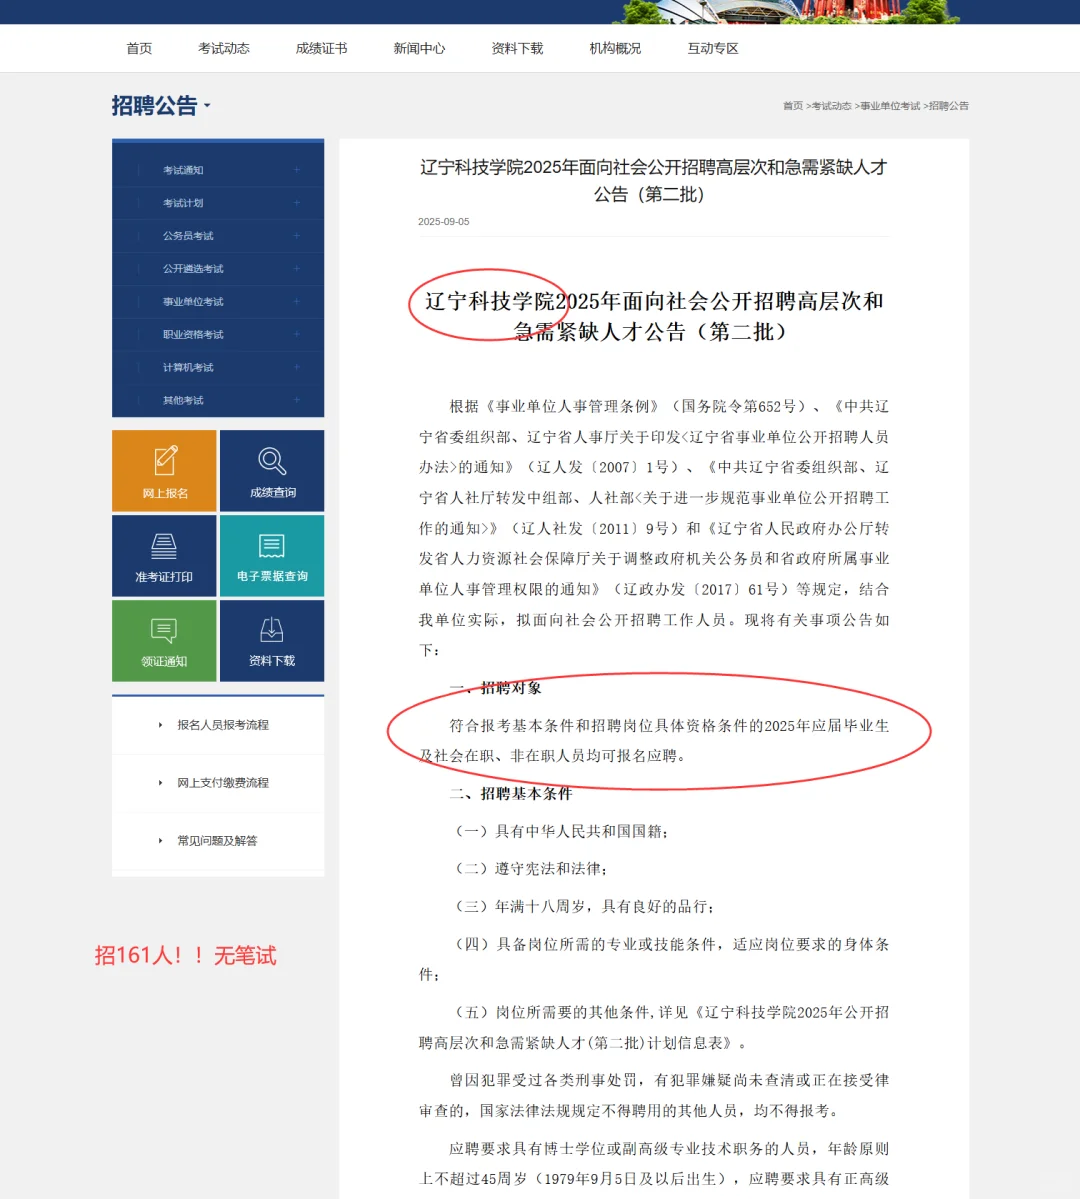Click the line （三）年满十八周岁
Viewport: 1080px width, 1199px height.
point(584,906)
